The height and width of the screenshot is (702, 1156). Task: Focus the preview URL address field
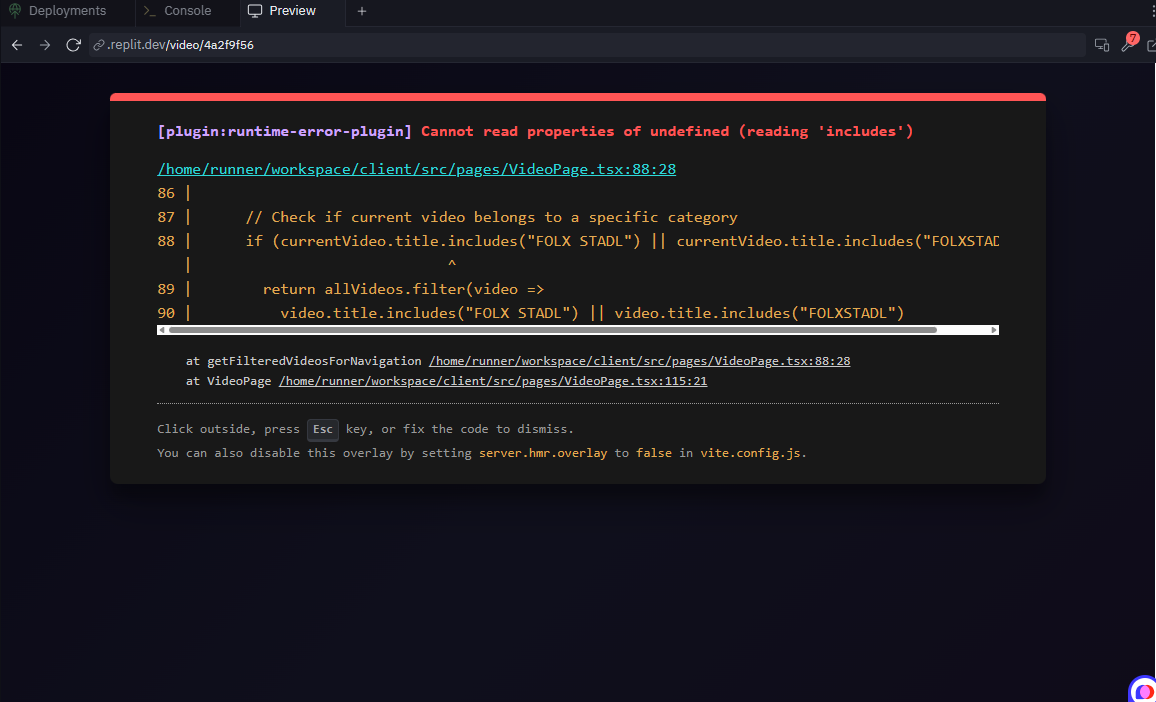tap(587, 45)
